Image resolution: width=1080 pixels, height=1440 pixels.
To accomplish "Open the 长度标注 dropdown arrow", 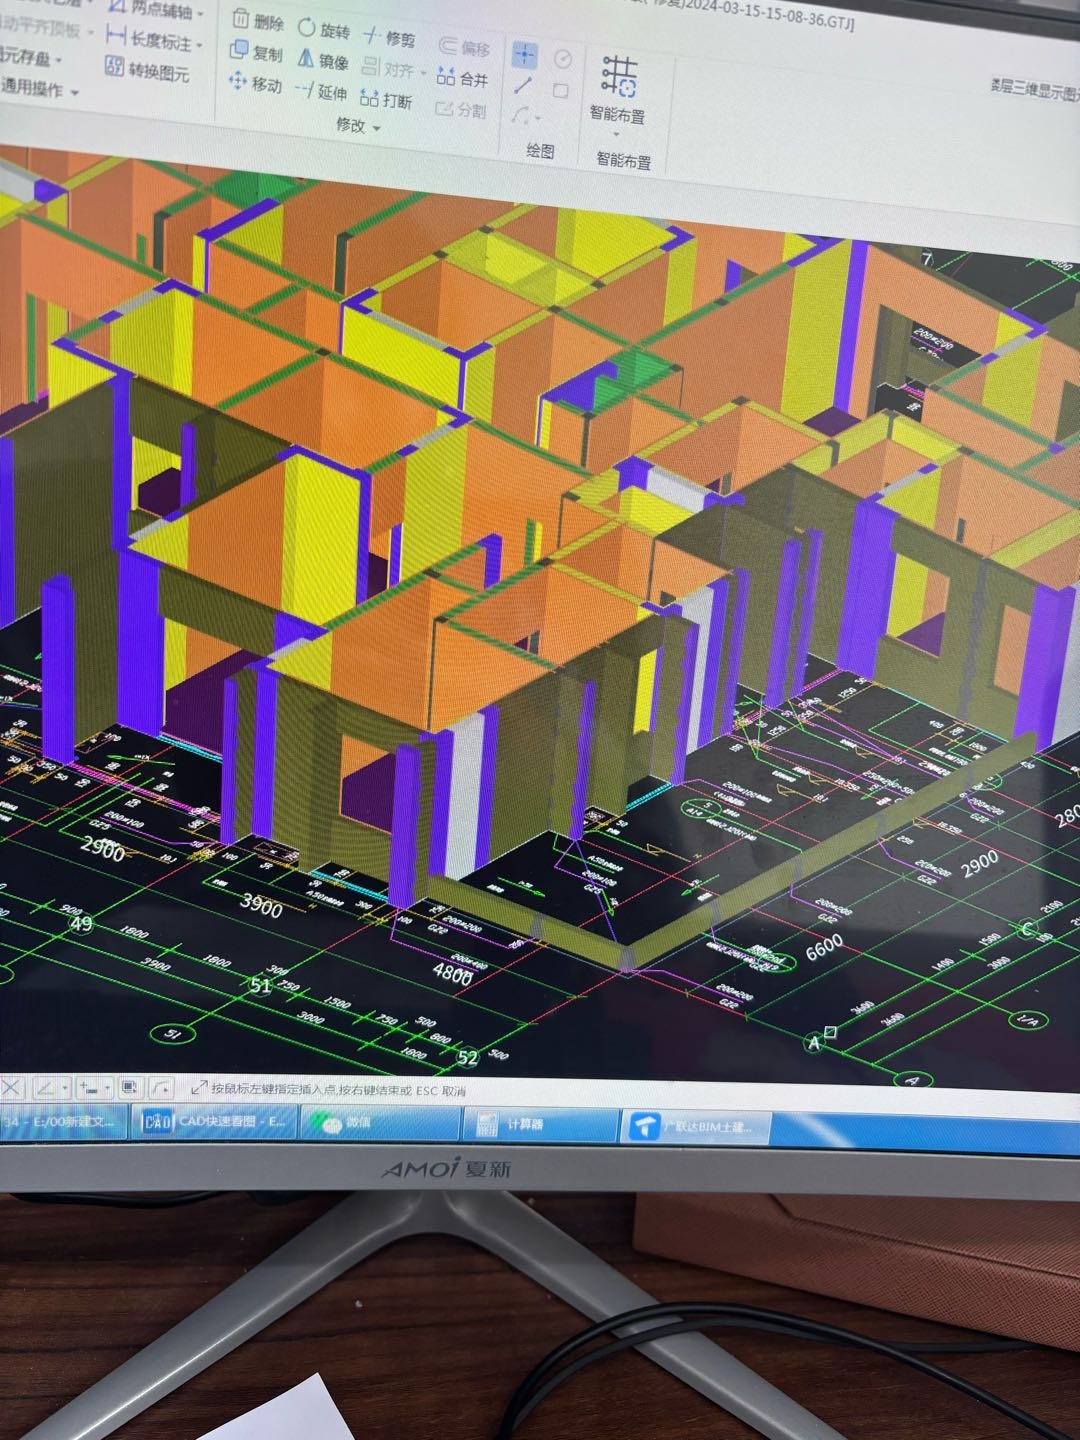I will point(199,44).
